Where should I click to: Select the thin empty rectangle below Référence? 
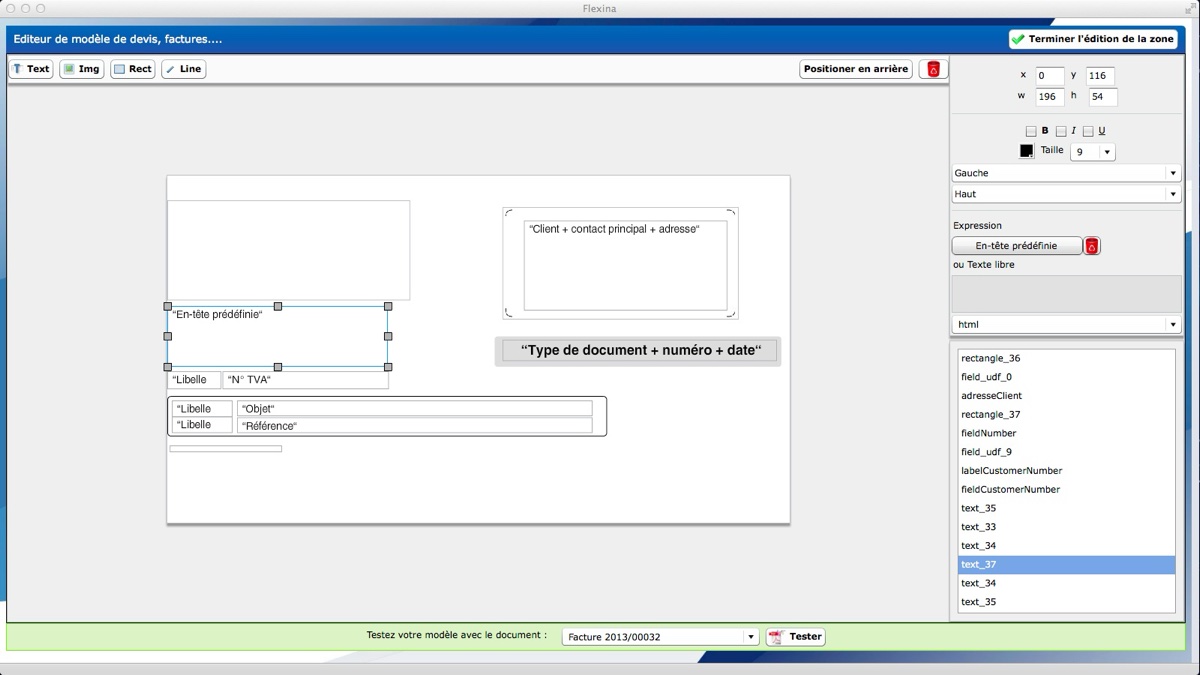click(x=226, y=449)
